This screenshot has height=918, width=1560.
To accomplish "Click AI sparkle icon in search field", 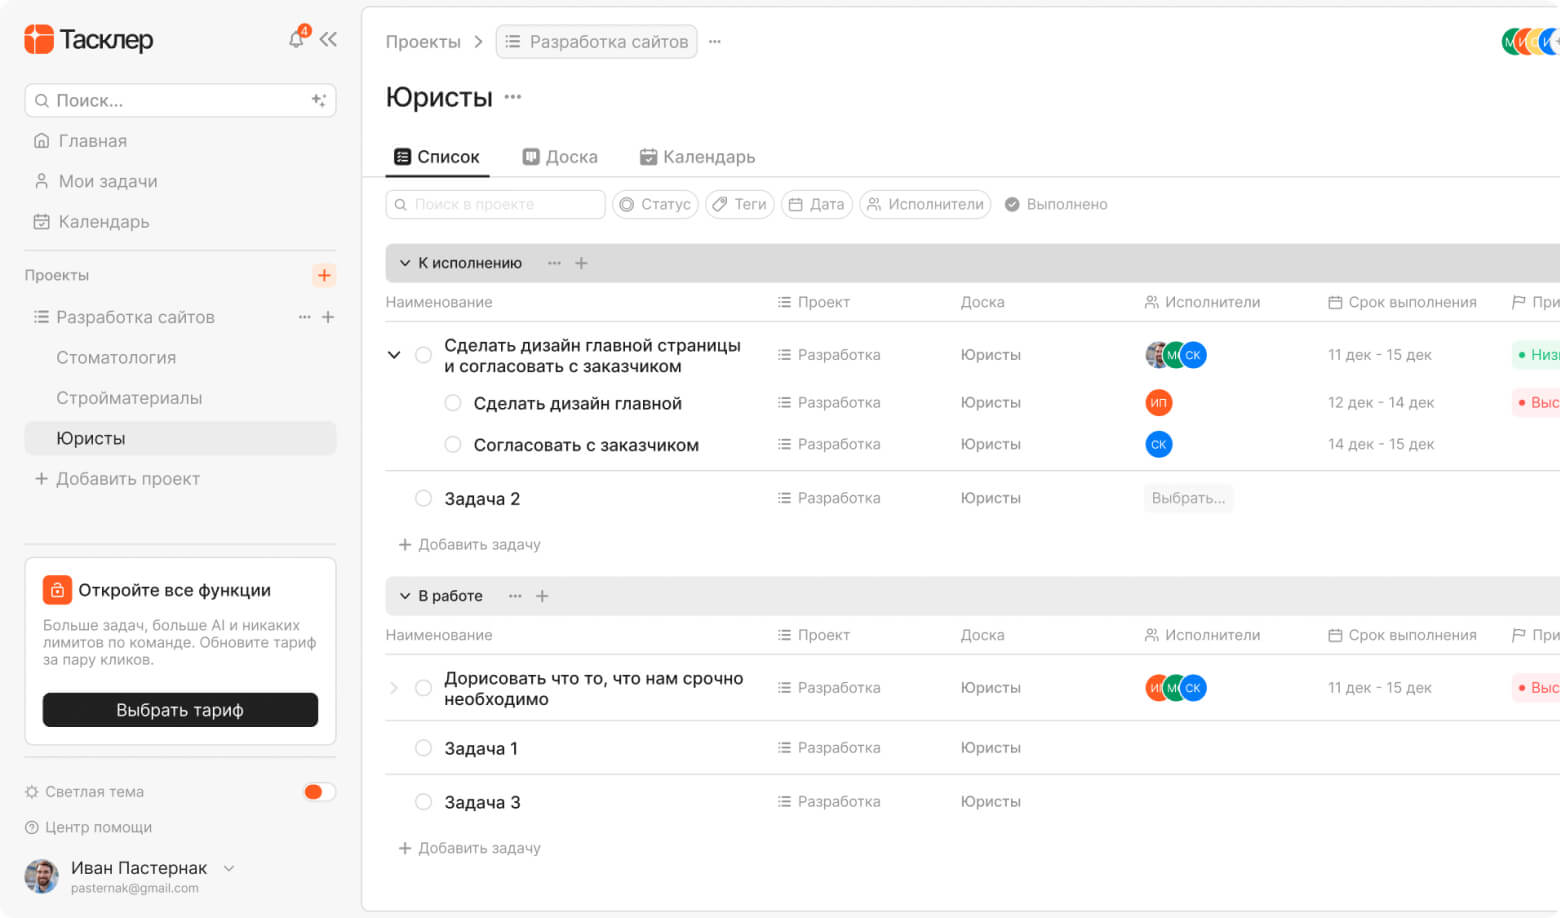I will tap(319, 100).
